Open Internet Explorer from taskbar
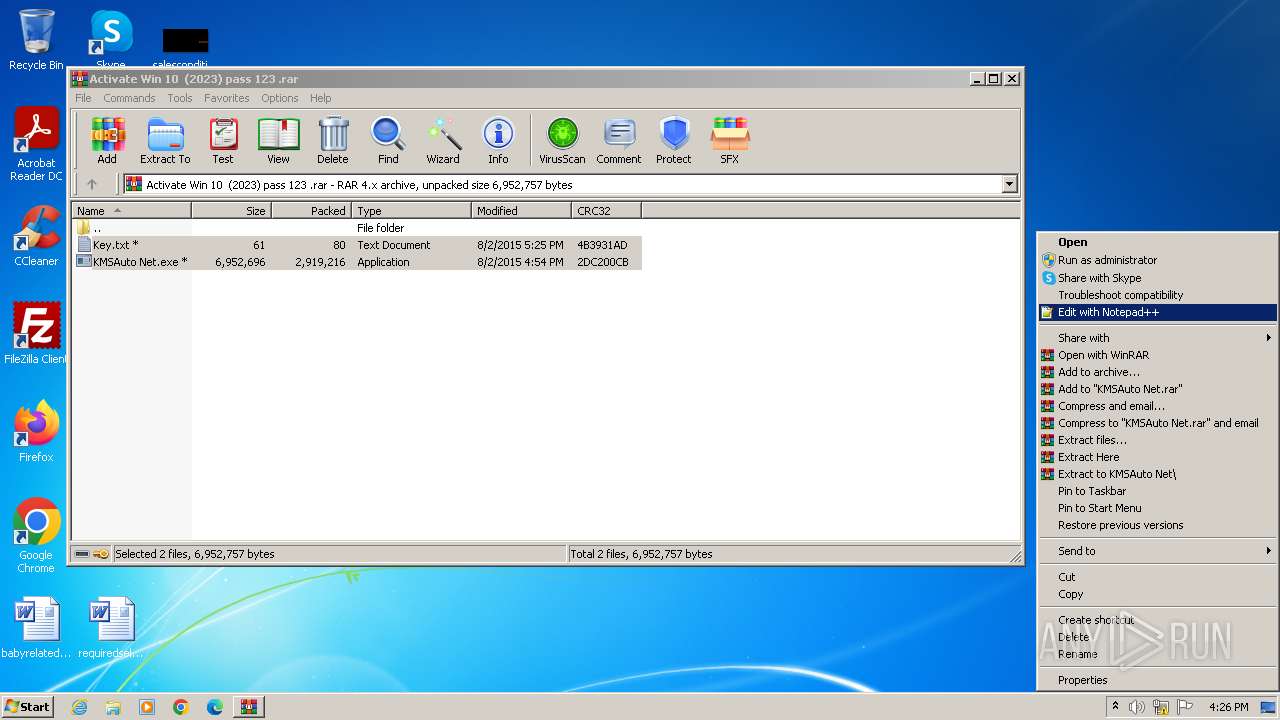 click(x=79, y=707)
